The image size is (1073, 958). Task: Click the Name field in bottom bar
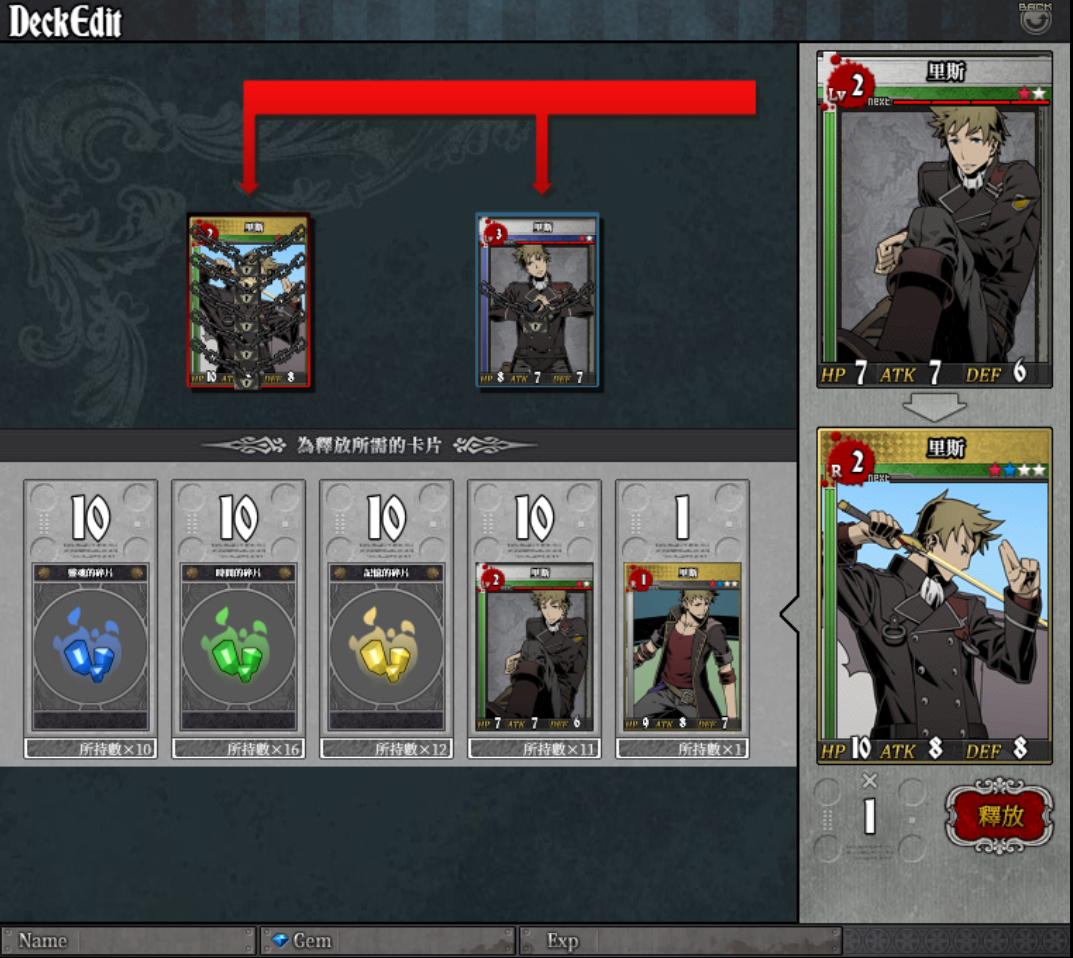tap(129, 941)
